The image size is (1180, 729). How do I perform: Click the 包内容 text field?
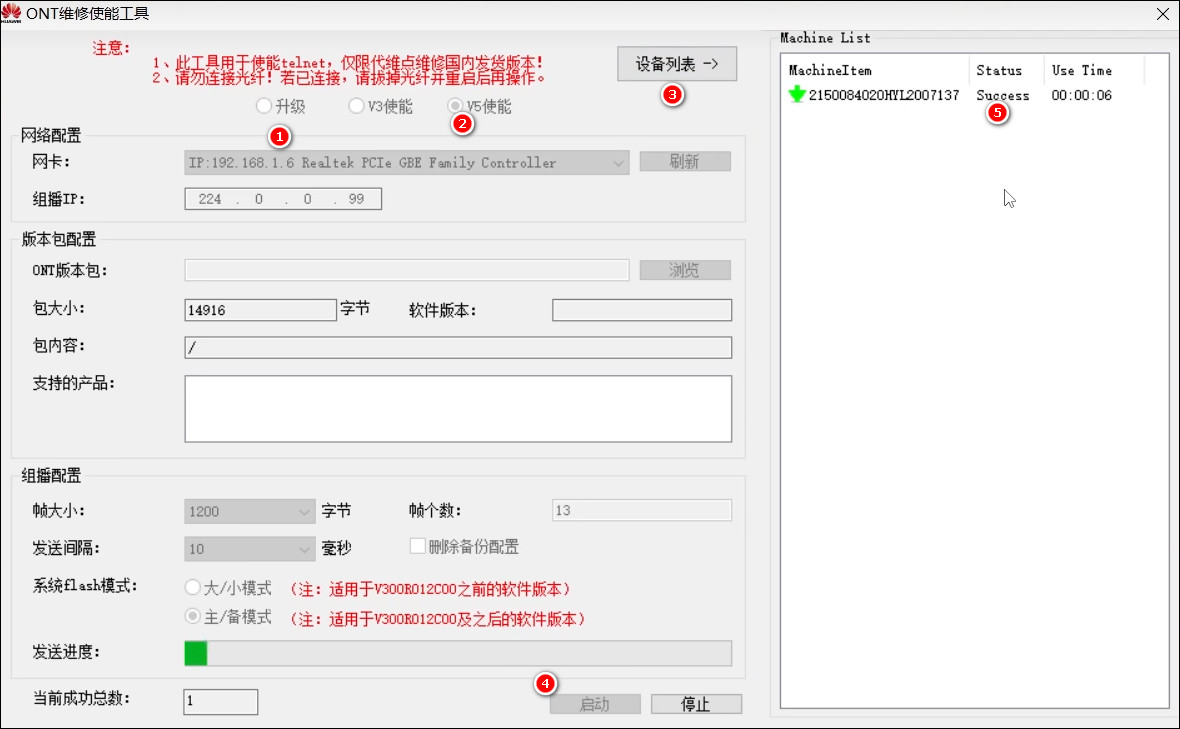click(x=458, y=348)
